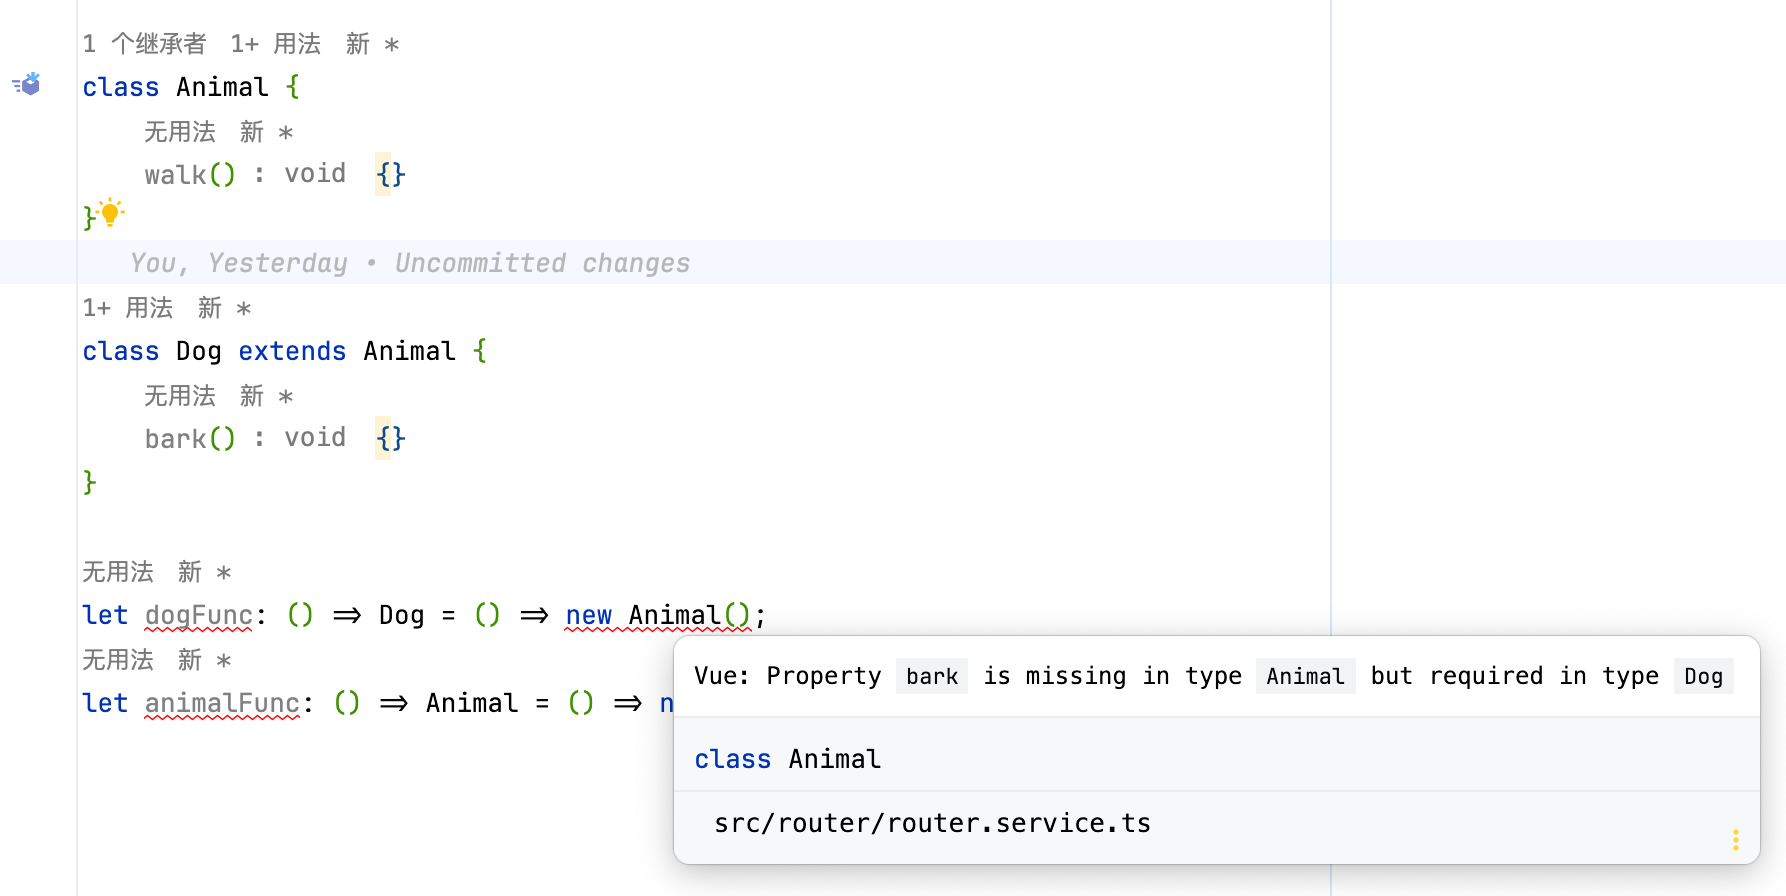Viewport: 1786px width, 896px height.
Task: Click the underlined animalFunc variable
Action: [x=222, y=703]
